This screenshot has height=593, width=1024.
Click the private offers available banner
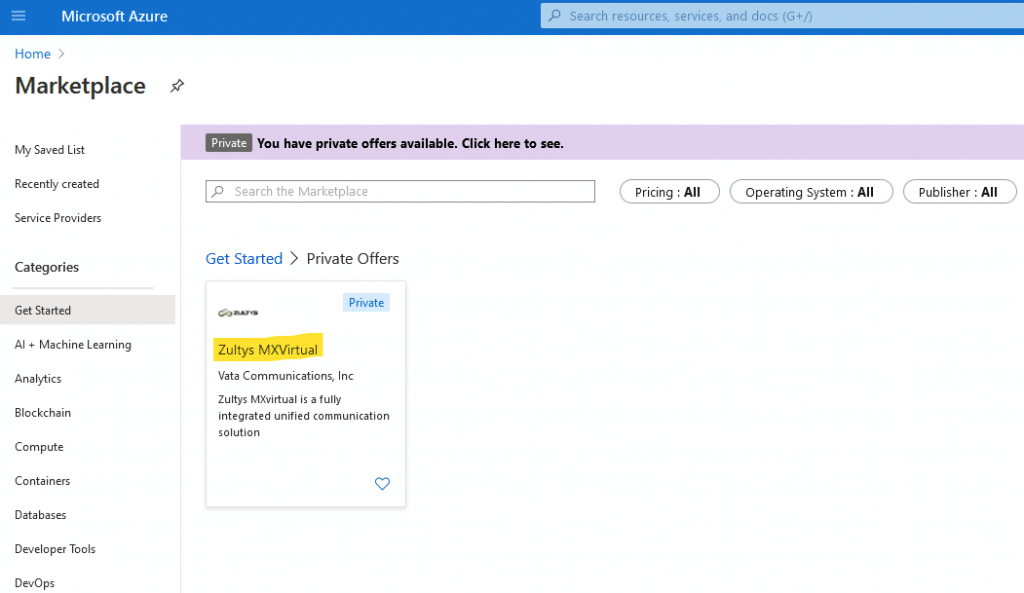tap(602, 143)
